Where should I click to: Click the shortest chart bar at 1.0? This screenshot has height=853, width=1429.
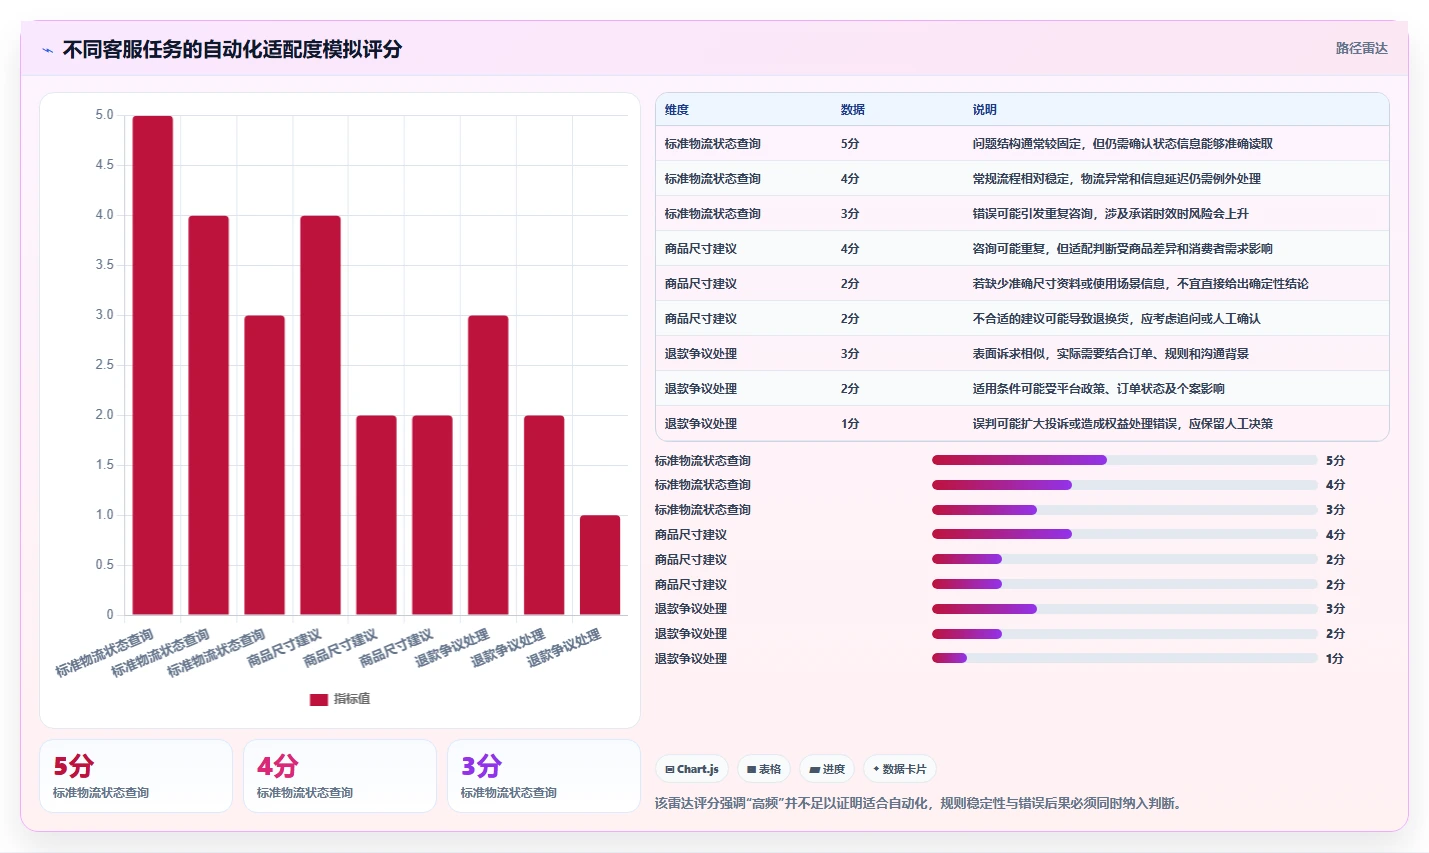tap(600, 565)
